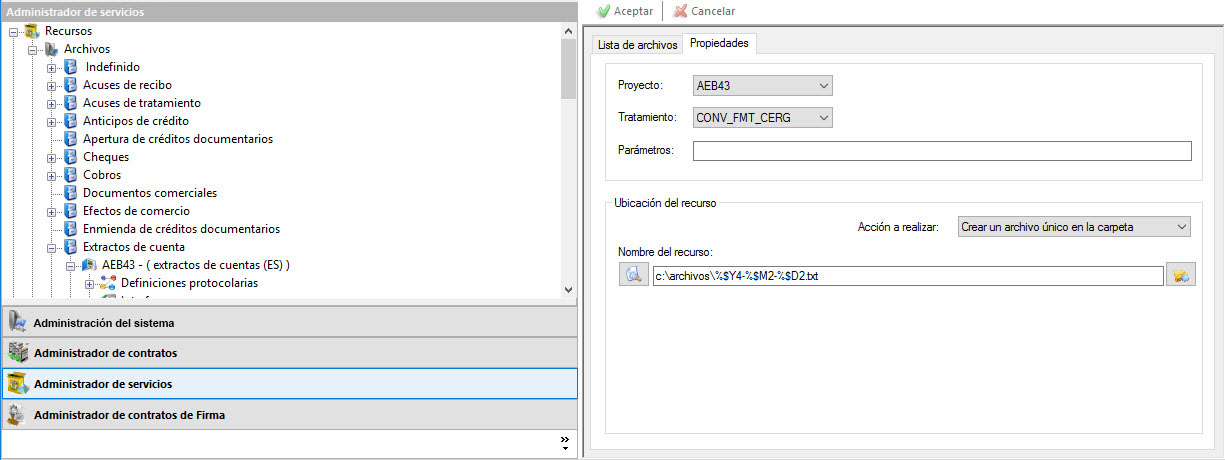1225x460 pixels.
Task: Open the Administrador de servicios panel button
Action: (x=289, y=384)
